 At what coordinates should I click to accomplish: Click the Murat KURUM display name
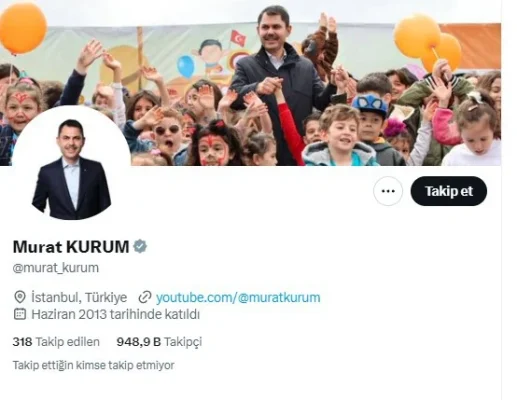click(71, 247)
